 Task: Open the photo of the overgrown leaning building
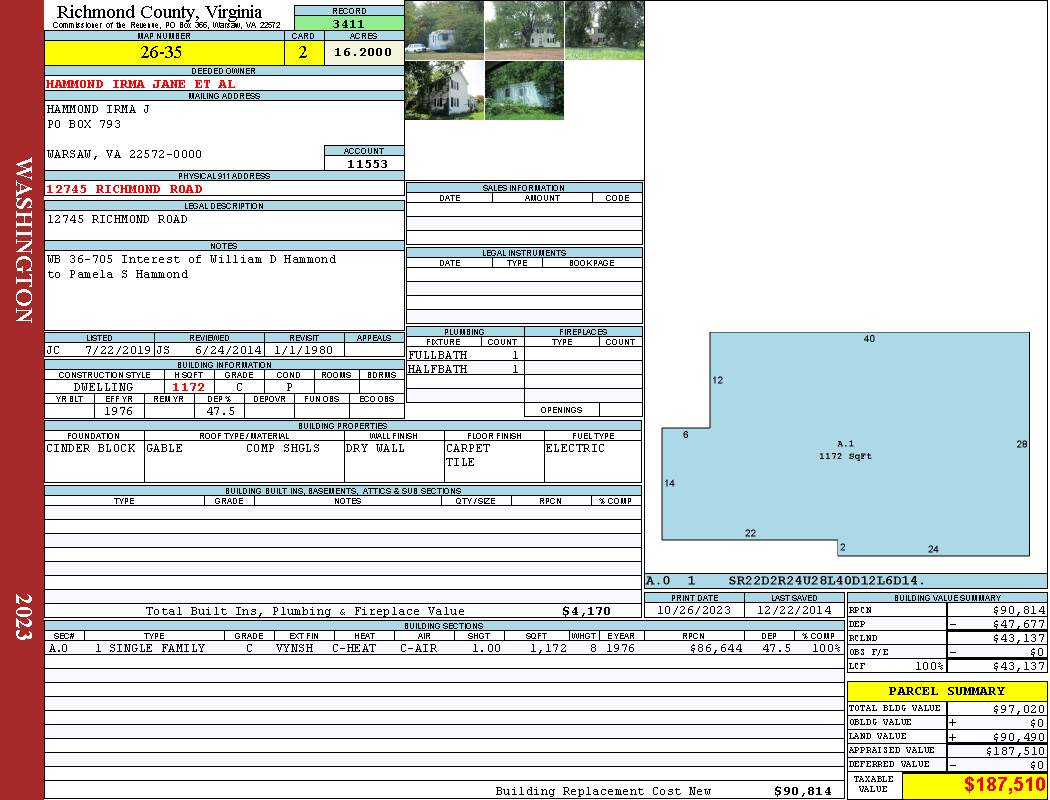coord(524,90)
